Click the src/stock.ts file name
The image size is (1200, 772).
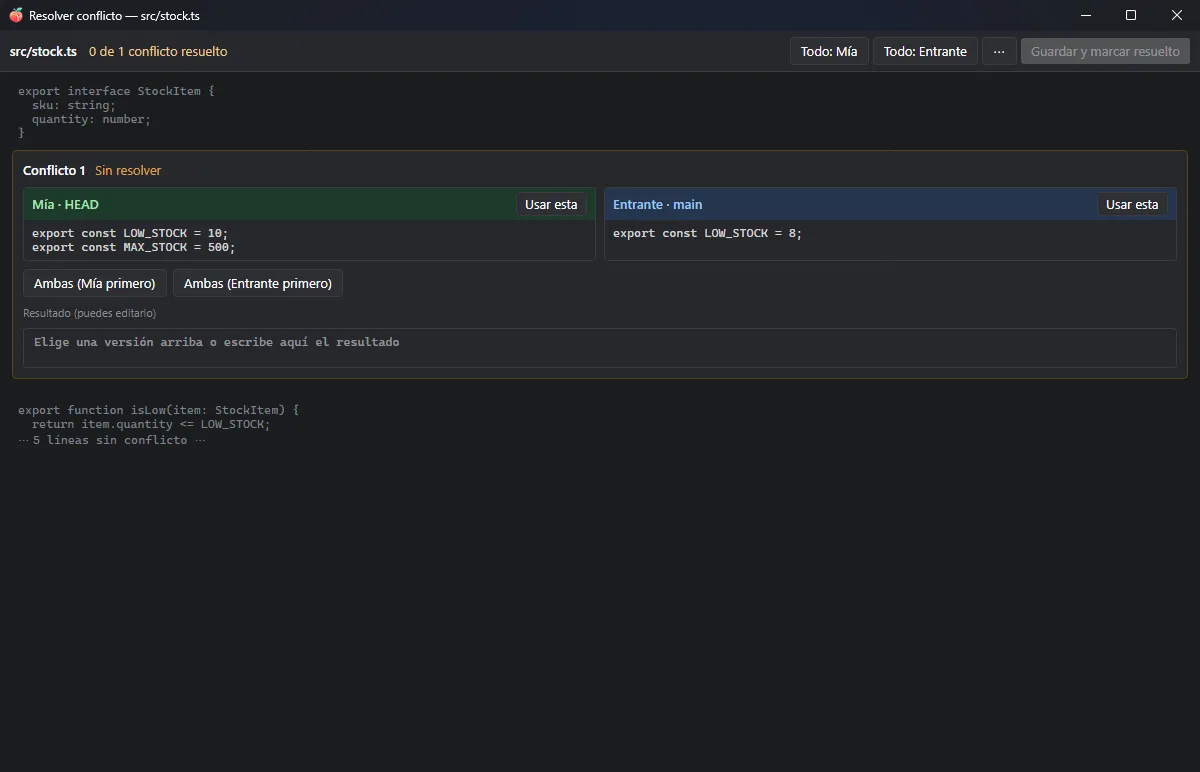tap(44, 51)
